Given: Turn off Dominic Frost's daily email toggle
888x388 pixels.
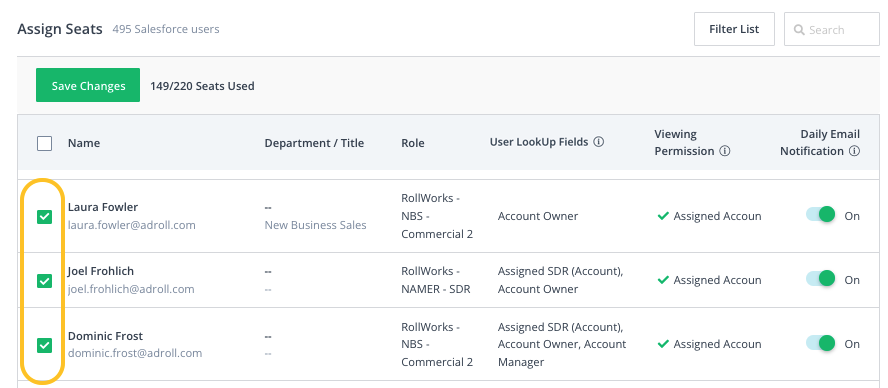Looking at the screenshot, I should point(821,343).
